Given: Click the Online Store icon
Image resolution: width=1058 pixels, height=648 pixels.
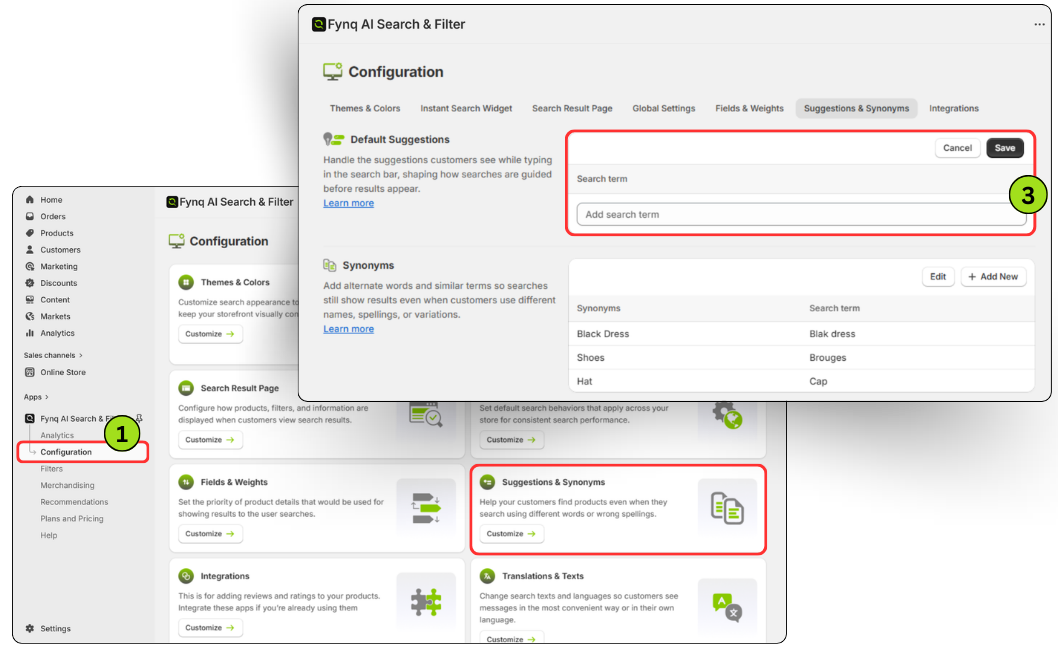Looking at the screenshot, I should (30, 372).
